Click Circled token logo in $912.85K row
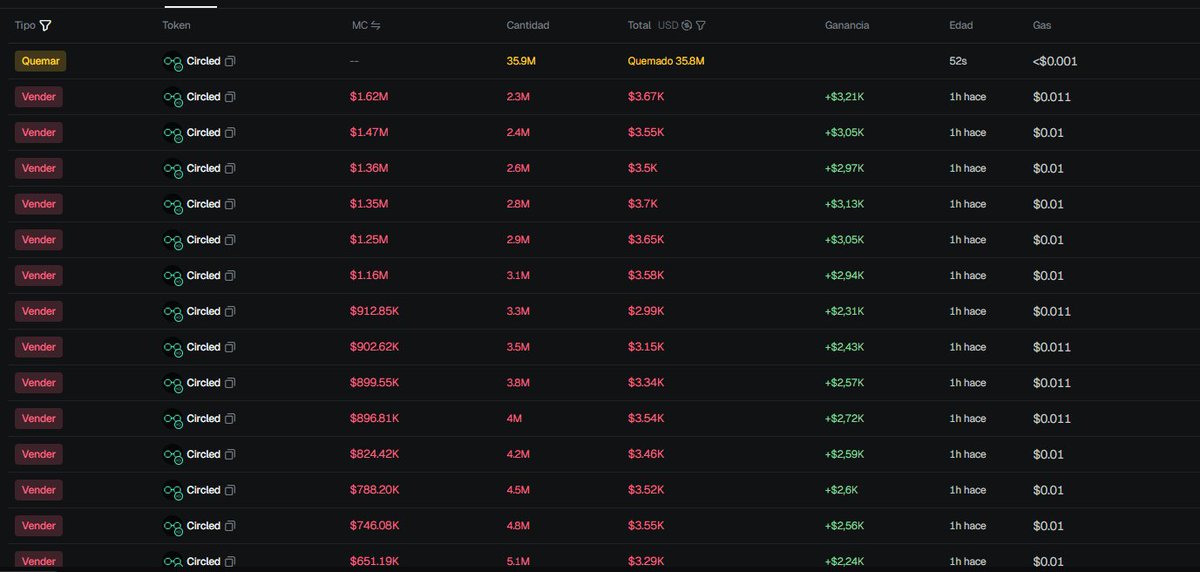This screenshot has height=572, width=1200. pyautogui.click(x=173, y=311)
